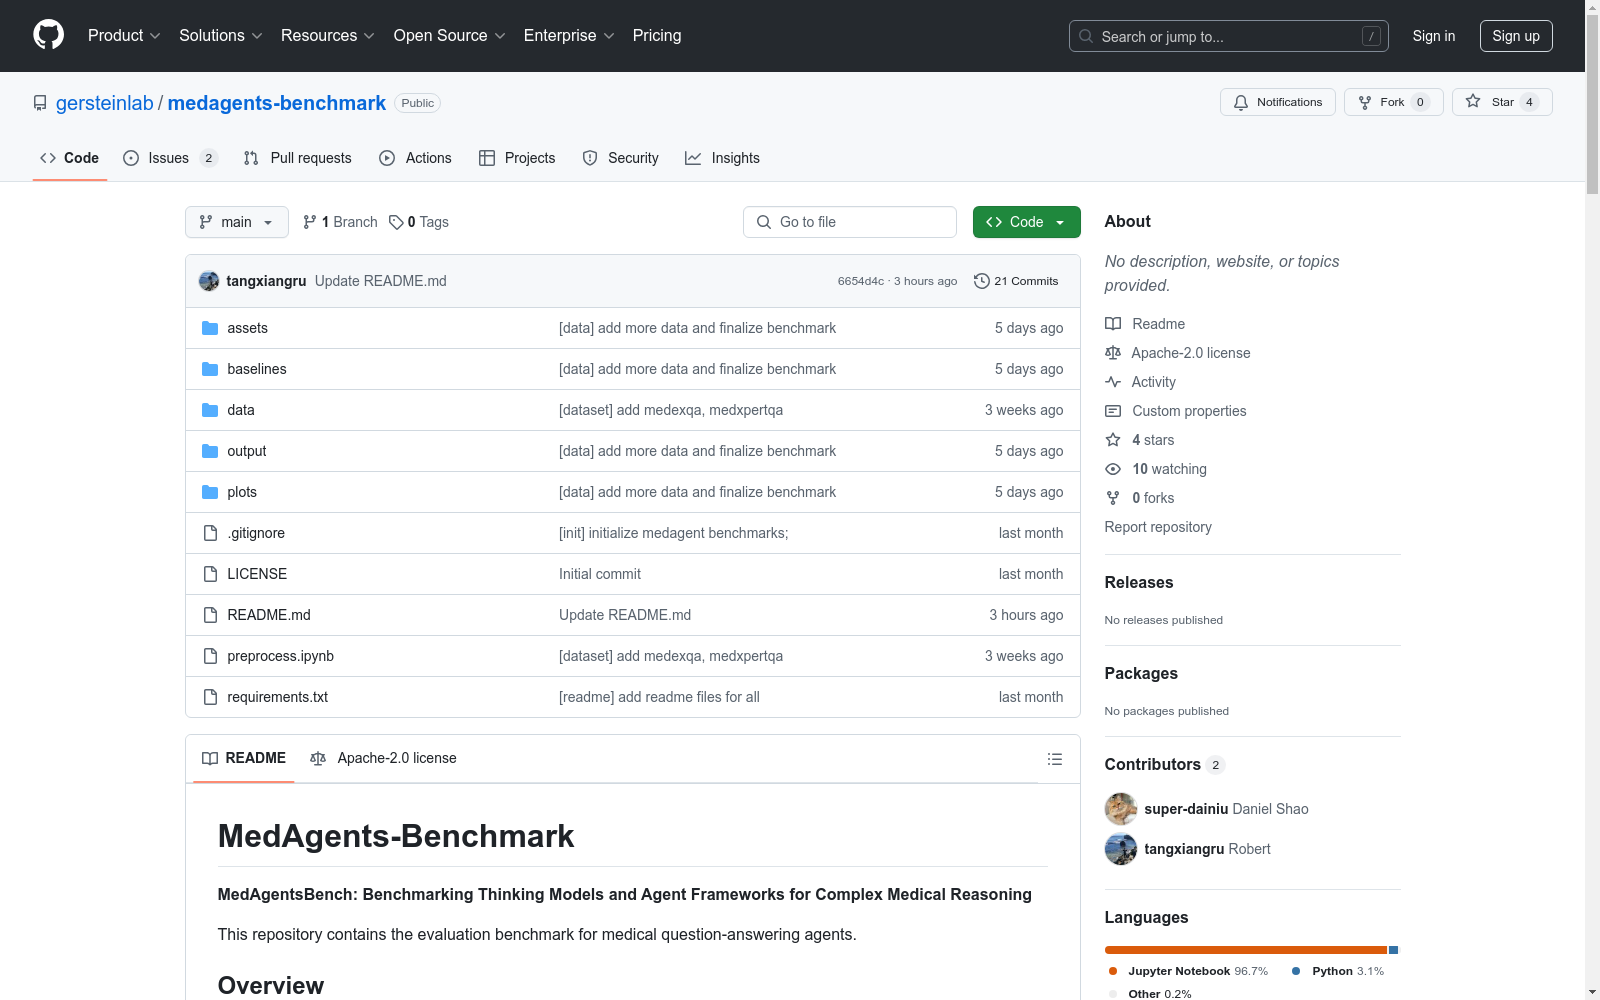Open the Activity link
Image resolution: width=1600 pixels, height=1000 pixels.
[x=1140, y=382]
